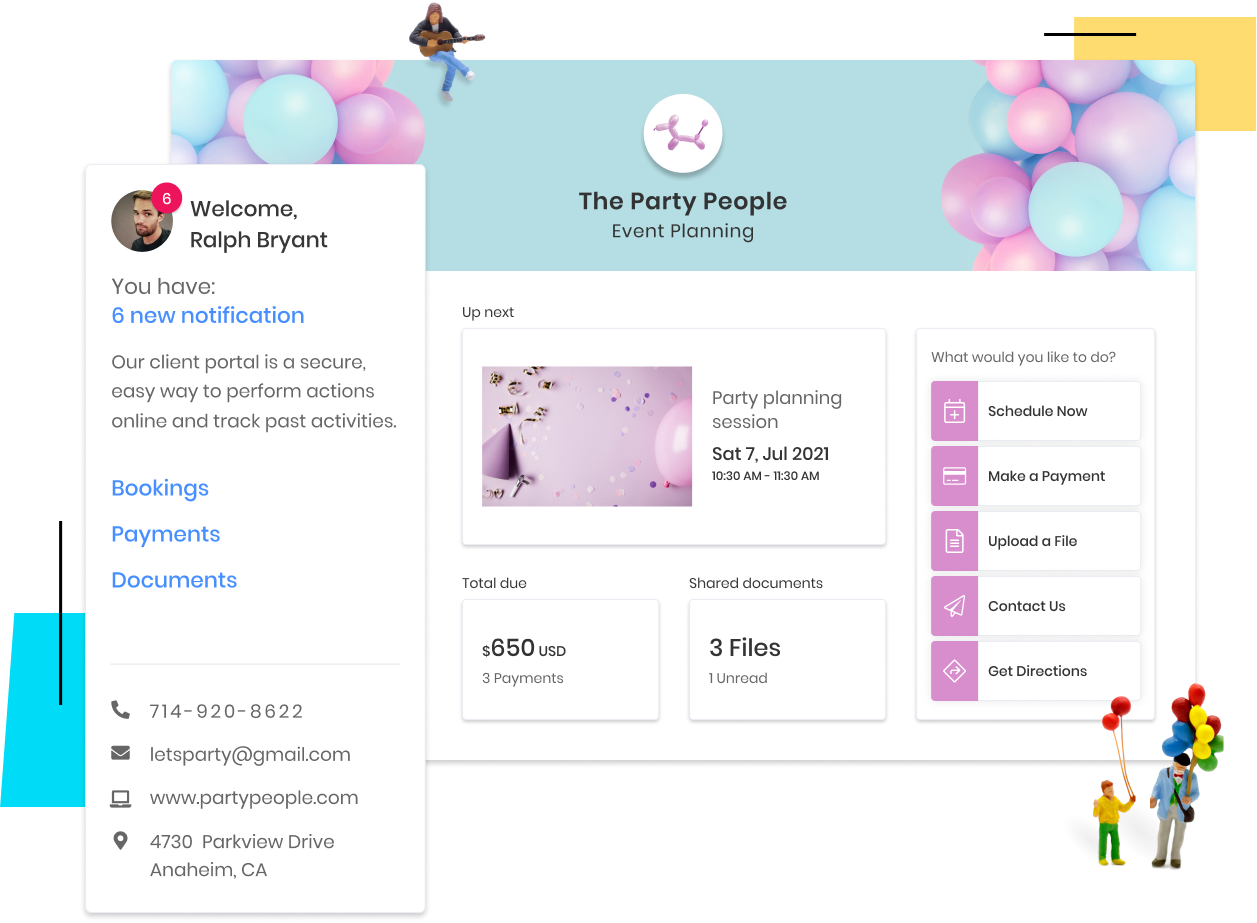Open the 6 new notification link
Image resolution: width=1257 pixels, height=923 pixels.
208,315
